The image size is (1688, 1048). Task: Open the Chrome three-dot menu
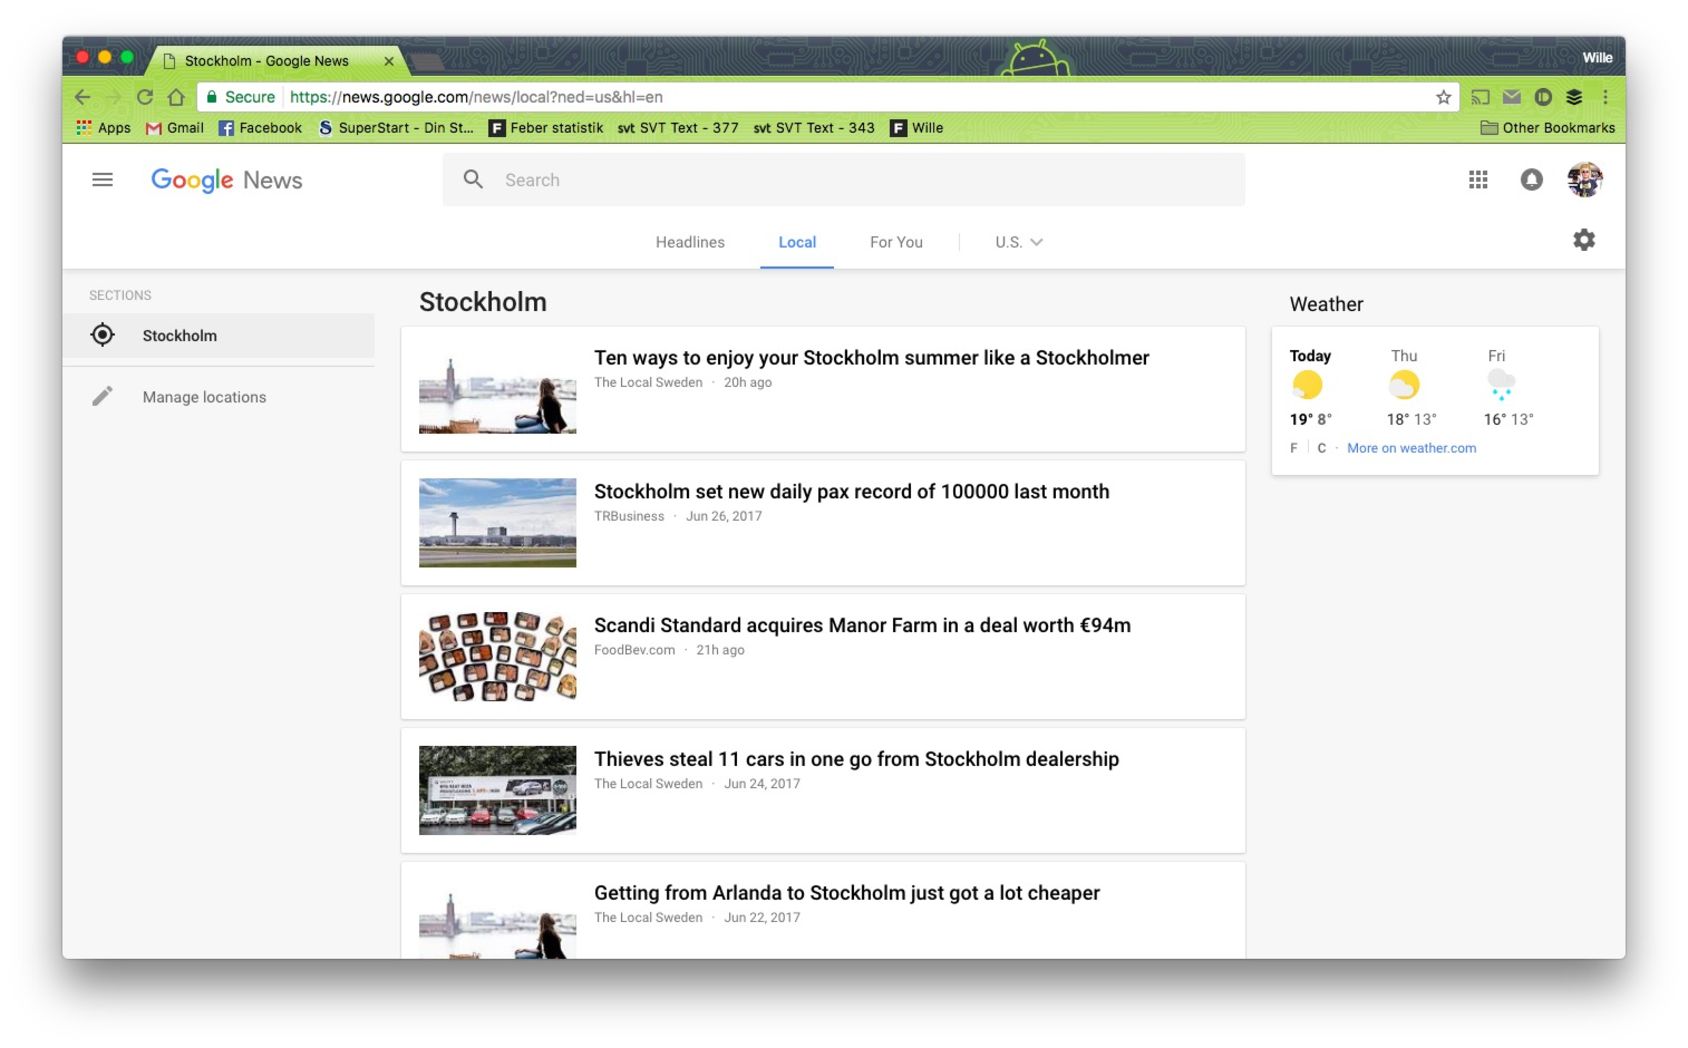tap(1605, 97)
